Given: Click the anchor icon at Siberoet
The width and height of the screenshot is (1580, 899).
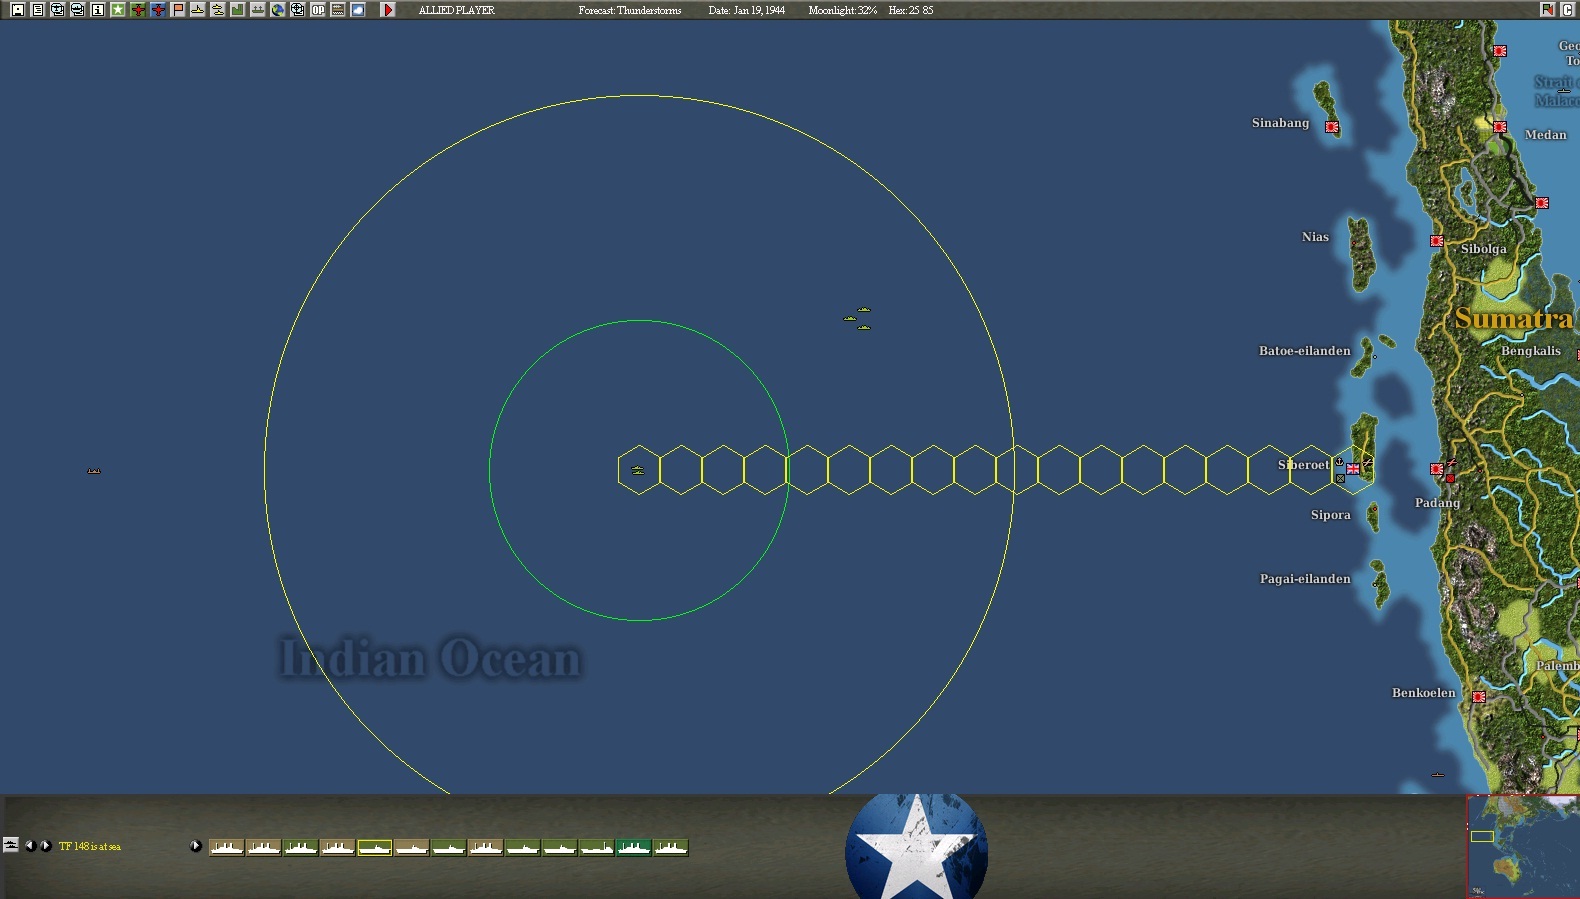Looking at the screenshot, I should (x=1340, y=462).
